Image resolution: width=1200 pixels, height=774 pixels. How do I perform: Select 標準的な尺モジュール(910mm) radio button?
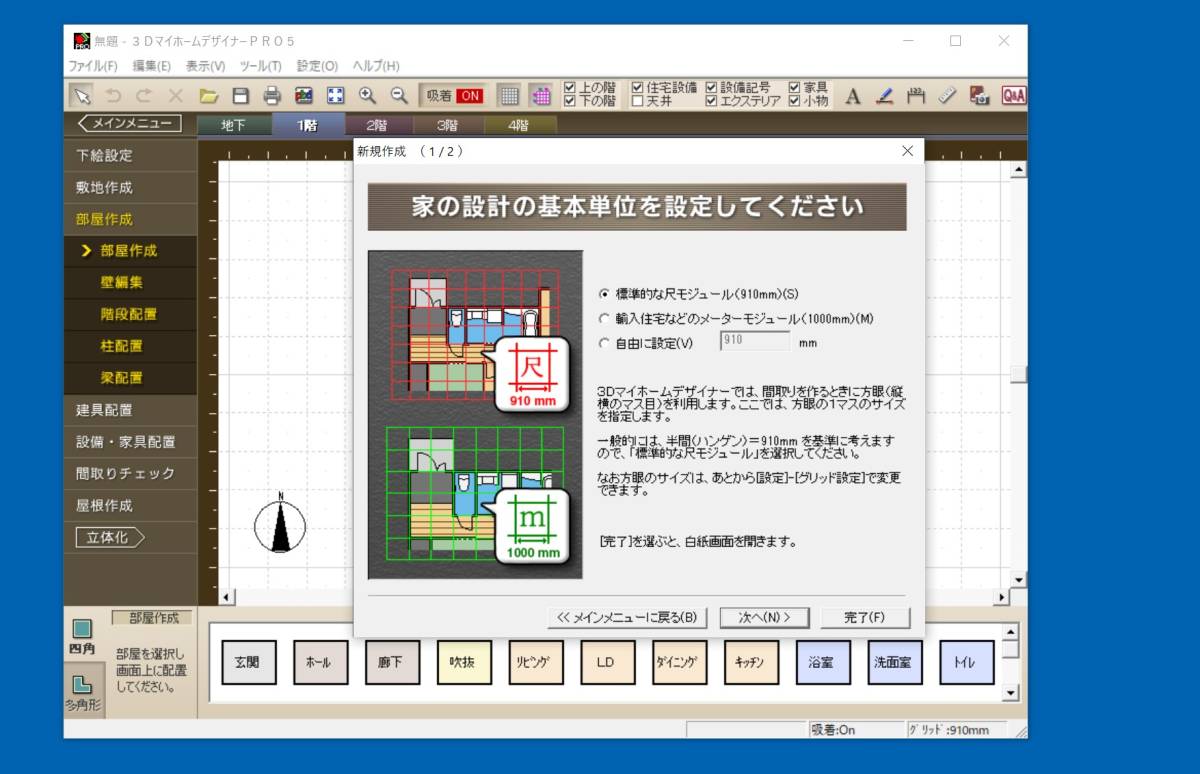pyautogui.click(x=603, y=295)
